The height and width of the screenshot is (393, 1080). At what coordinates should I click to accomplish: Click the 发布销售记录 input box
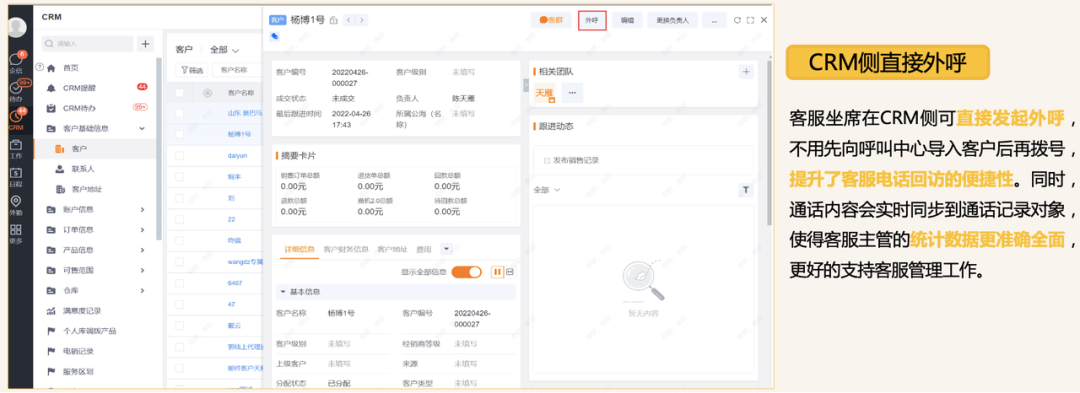click(643, 160)
